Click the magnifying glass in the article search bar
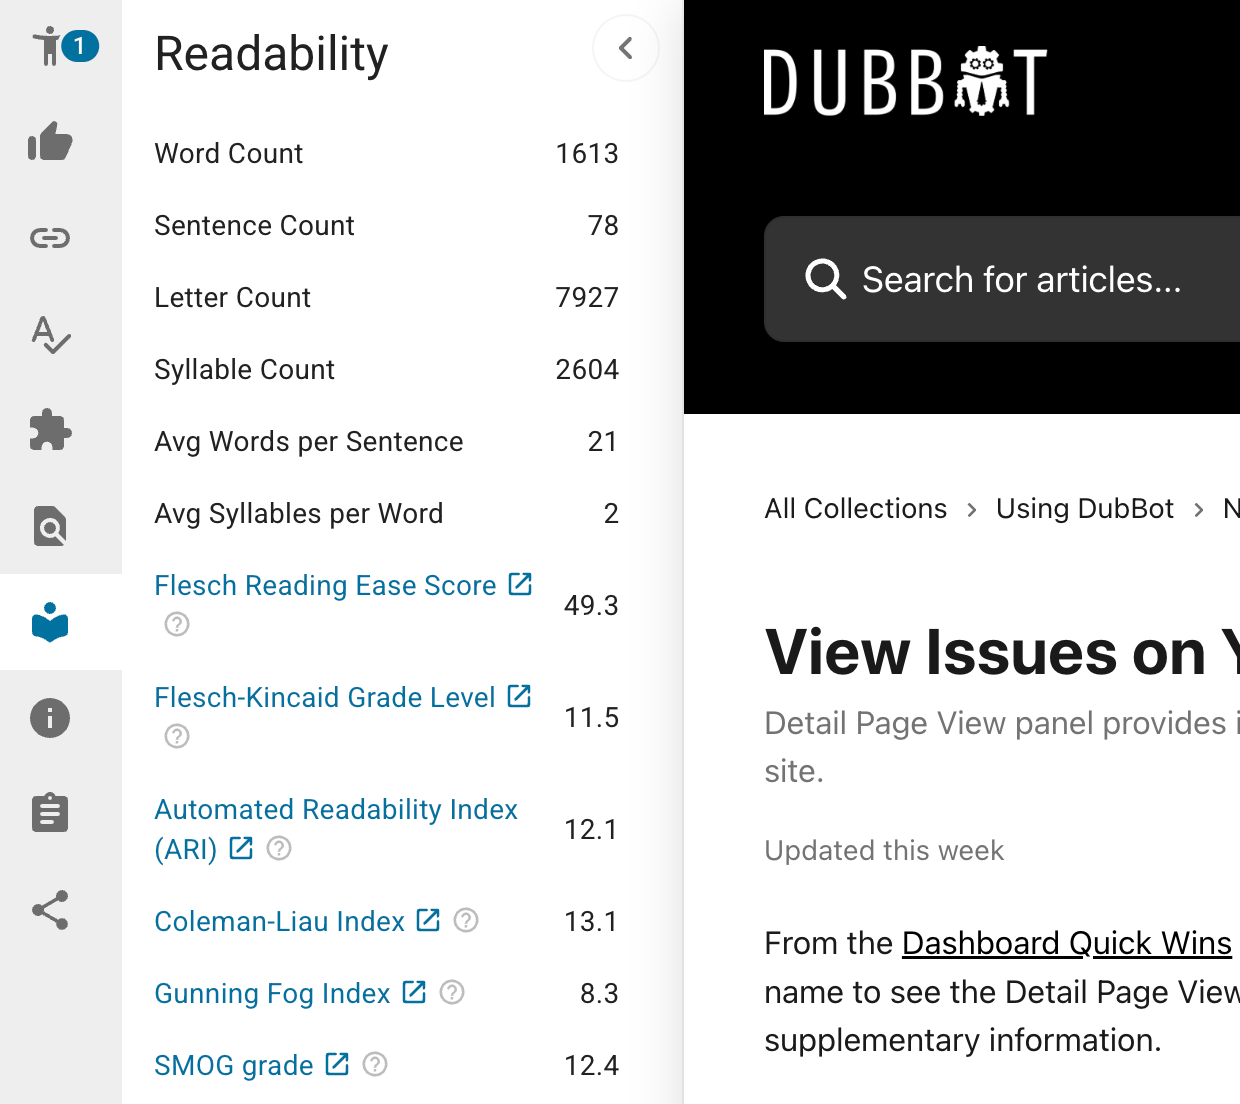Viewport: 1240px width, 1104px height. [826, 280]
